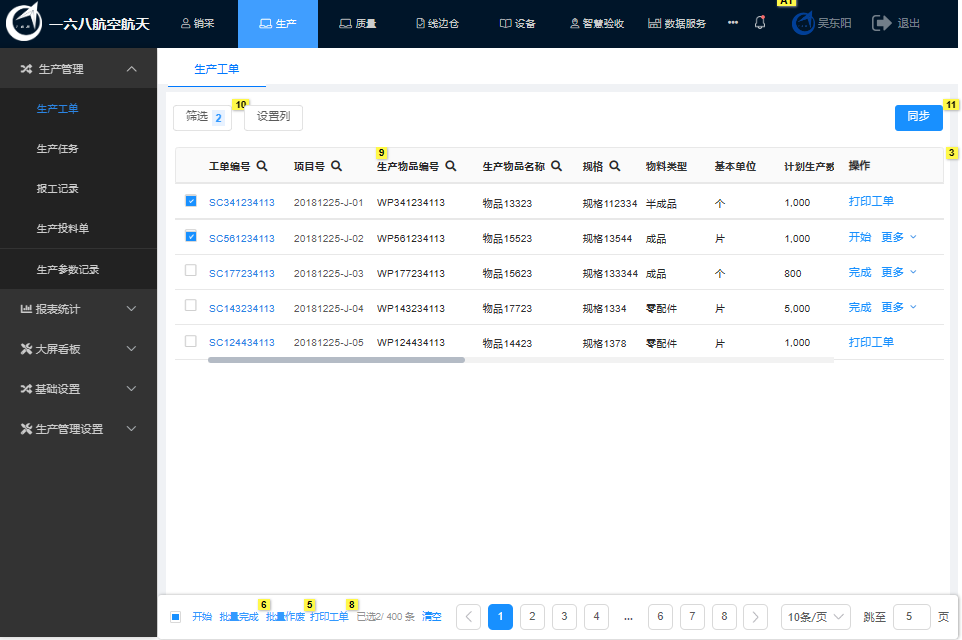Click the 跳至 page number input field
Image resolution: width=962 pixels, height=640 pixels.
(911, 617)
